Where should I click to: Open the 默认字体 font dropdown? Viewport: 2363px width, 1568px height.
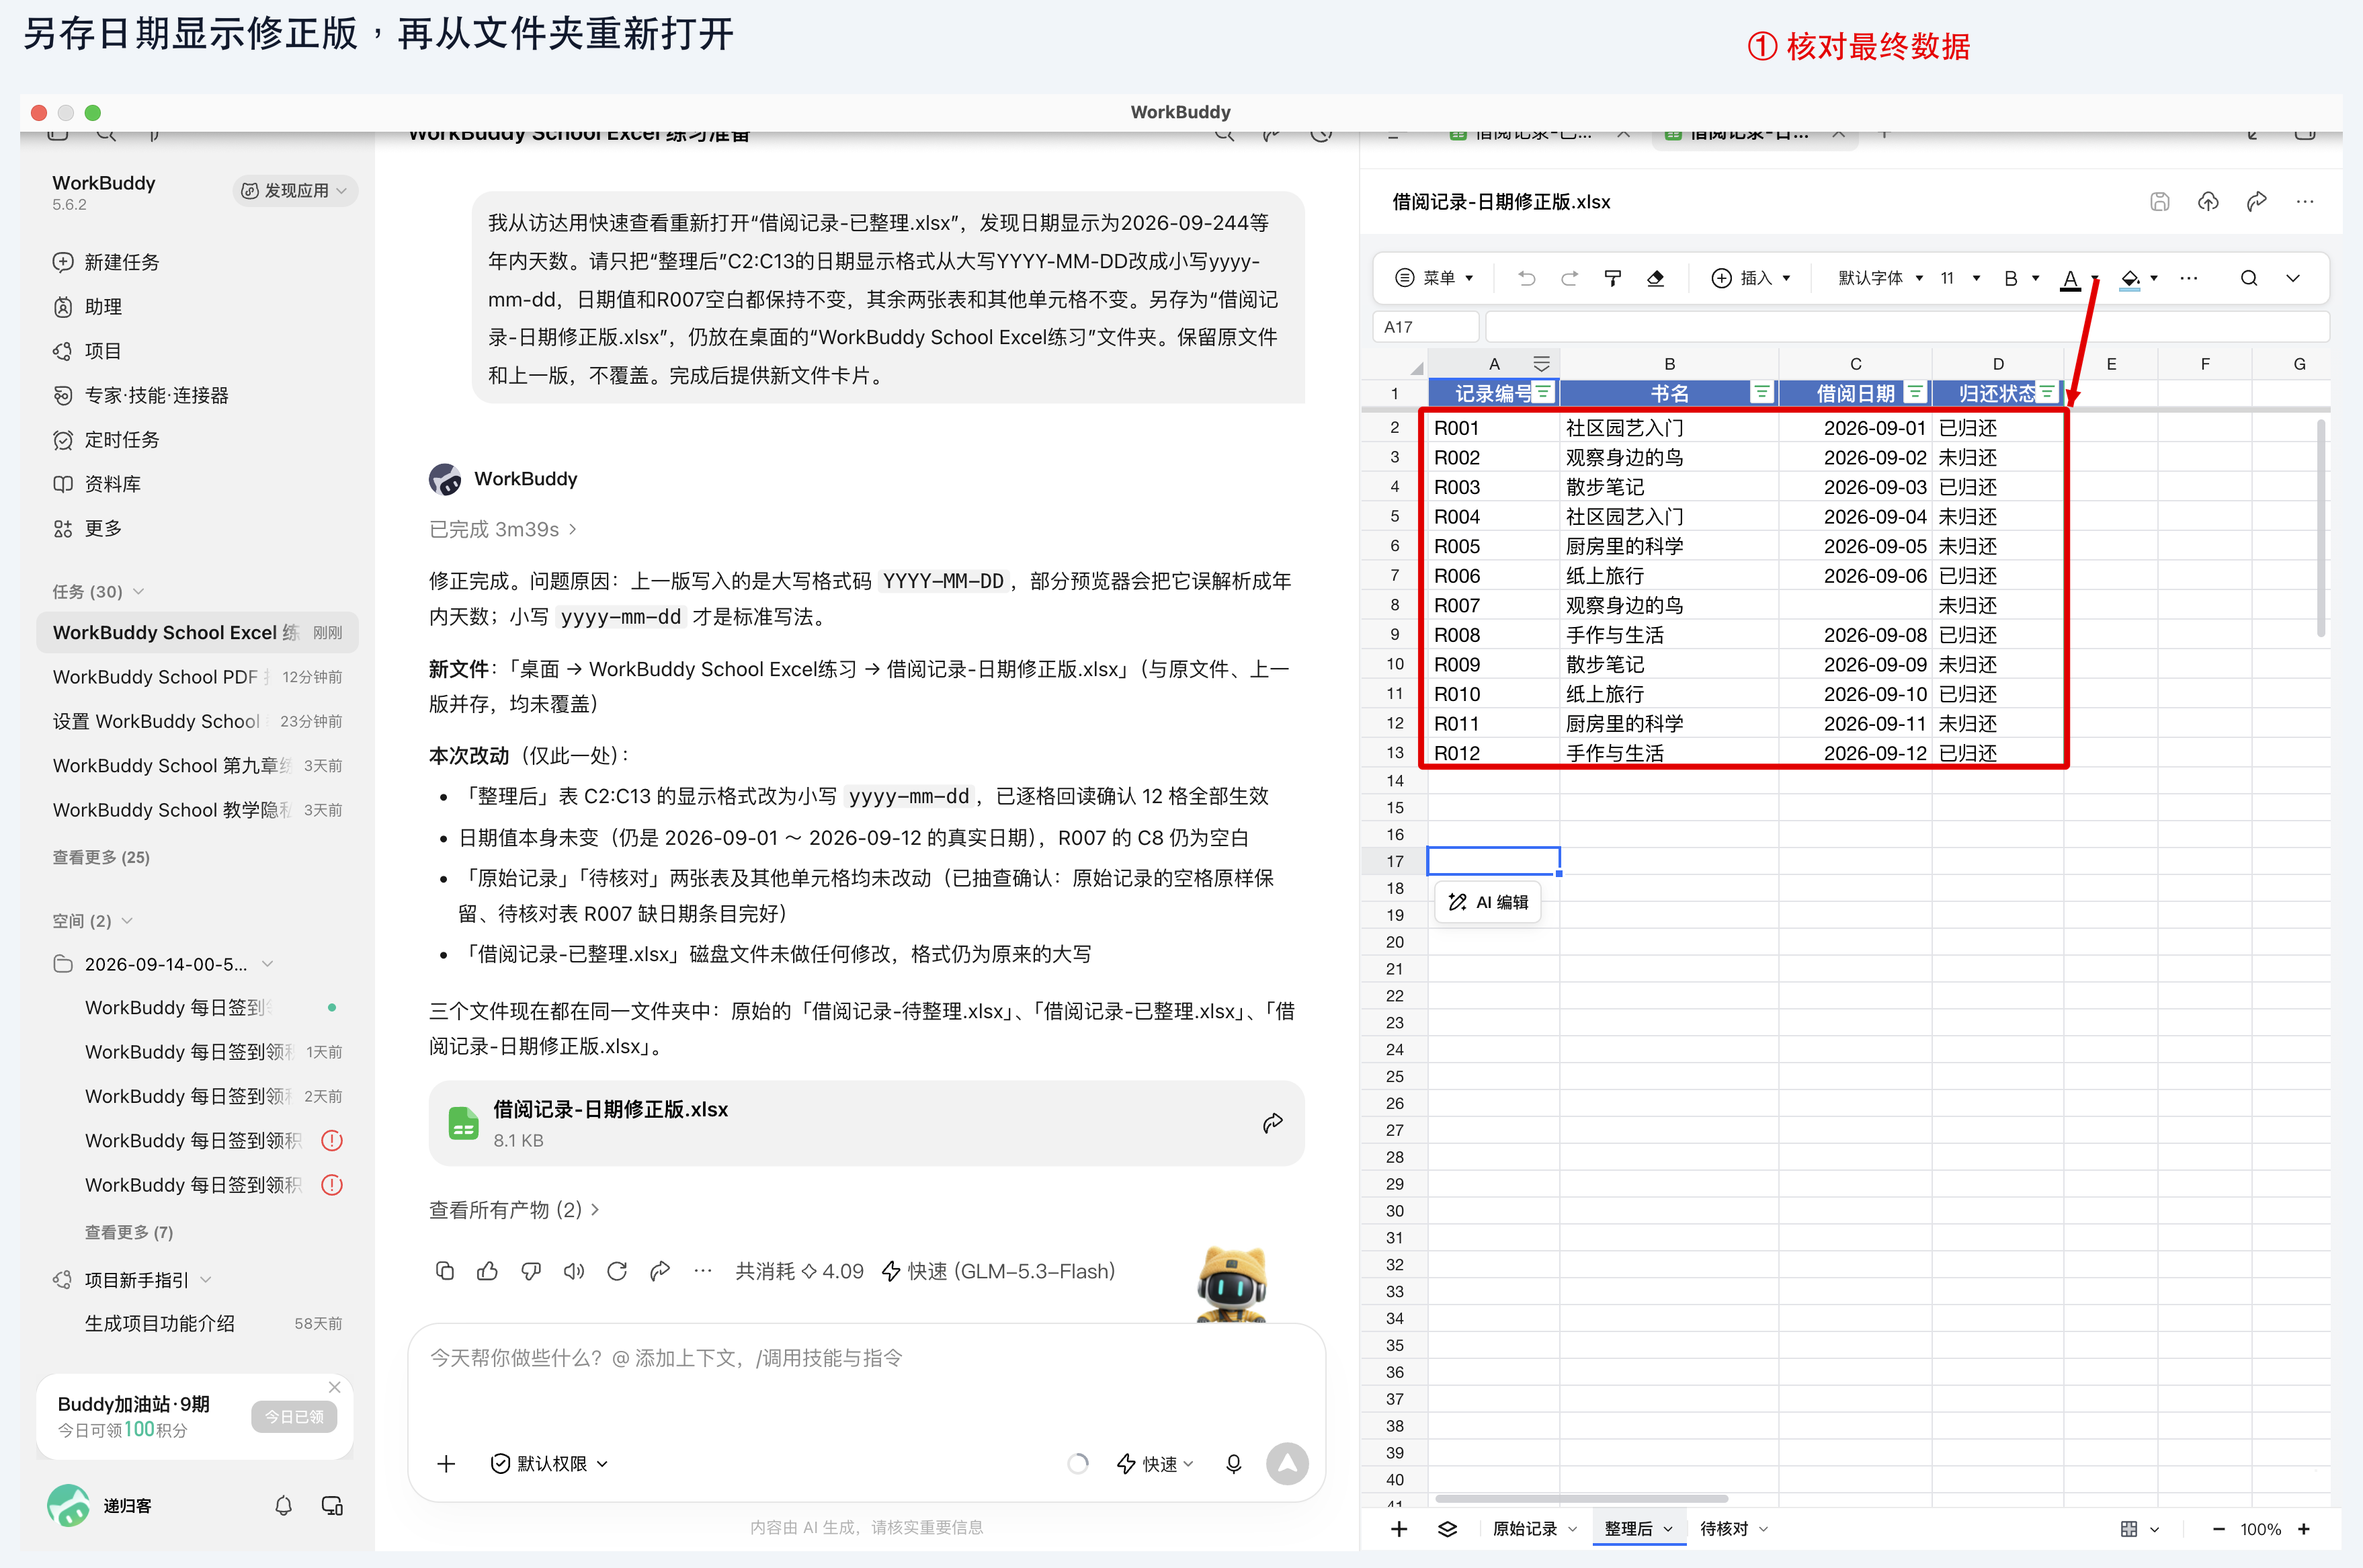1880,278
